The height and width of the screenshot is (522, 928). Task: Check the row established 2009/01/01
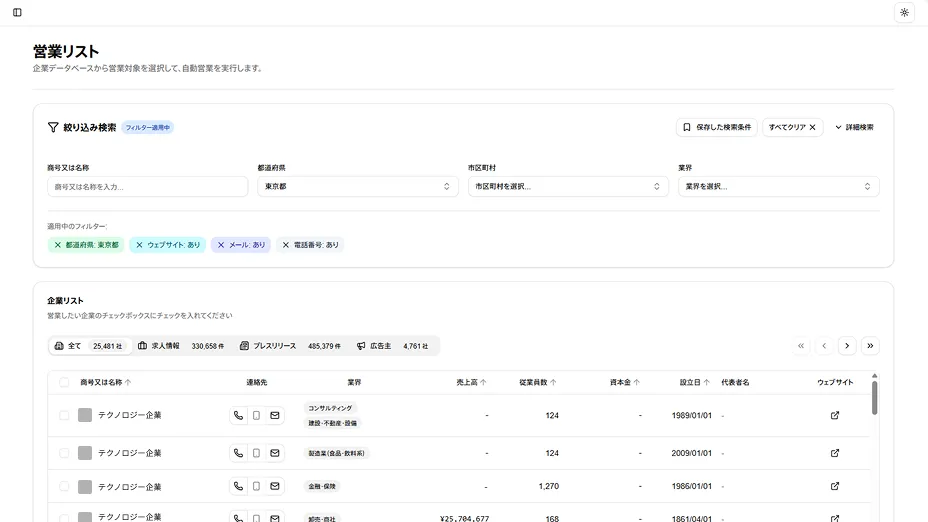click(x=64, y=453)
